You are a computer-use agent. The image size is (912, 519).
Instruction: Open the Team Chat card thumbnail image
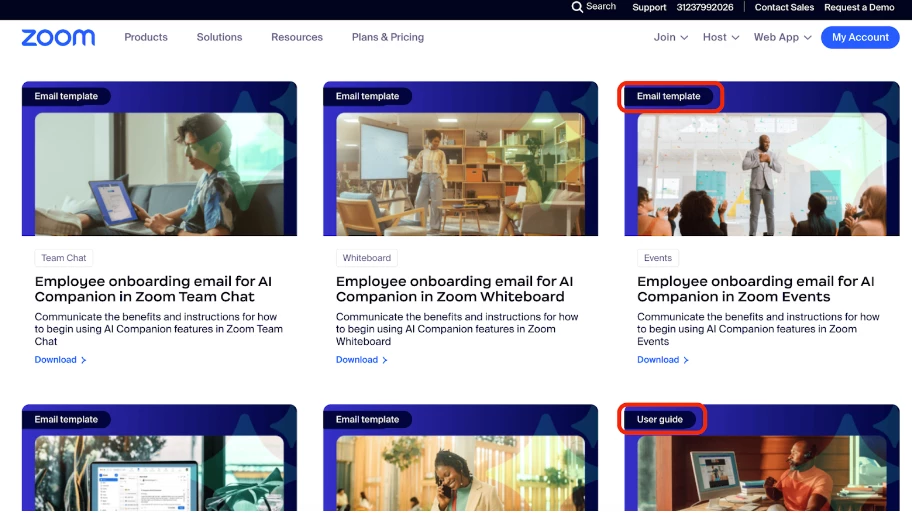[x=159, y=174]
